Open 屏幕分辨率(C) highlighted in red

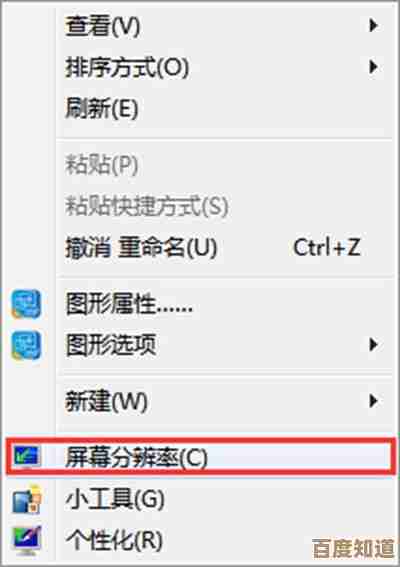point(200,457)
